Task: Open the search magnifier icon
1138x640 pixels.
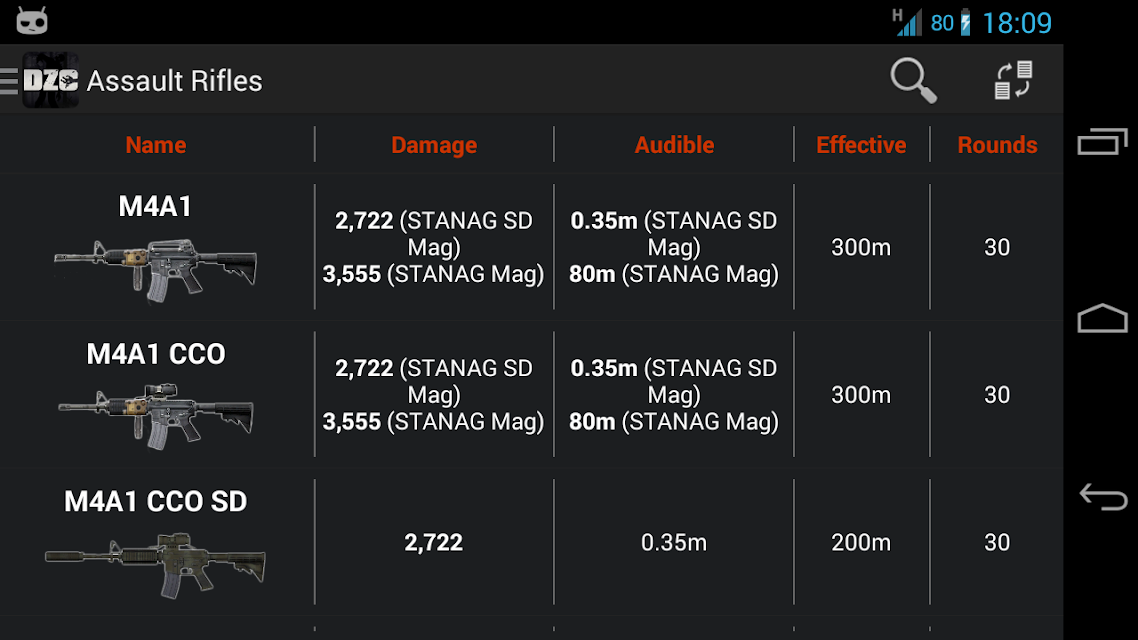Action: tap(913, 80)
